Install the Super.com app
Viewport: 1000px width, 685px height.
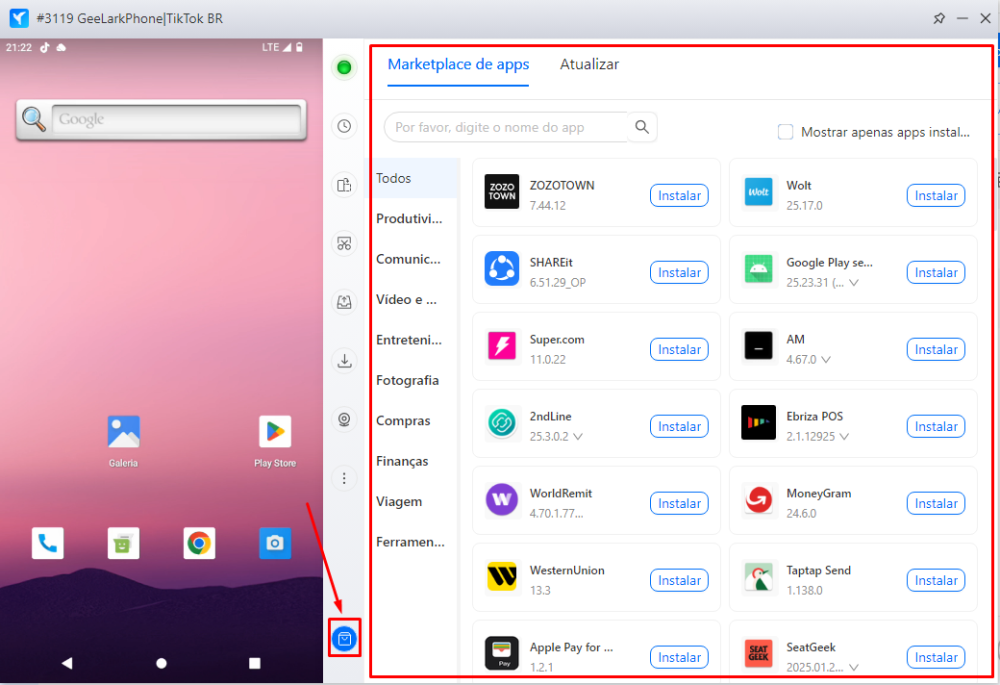pyautogui.click(x=679, y=350)
